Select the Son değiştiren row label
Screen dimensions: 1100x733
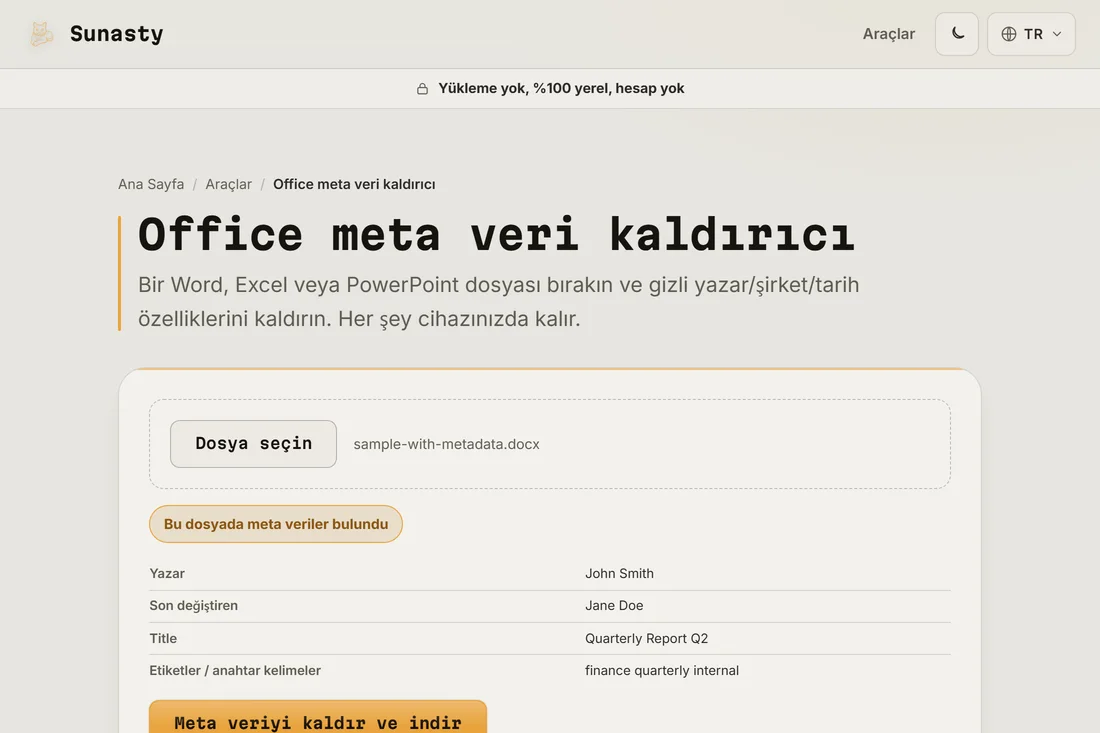click(194, 605)
